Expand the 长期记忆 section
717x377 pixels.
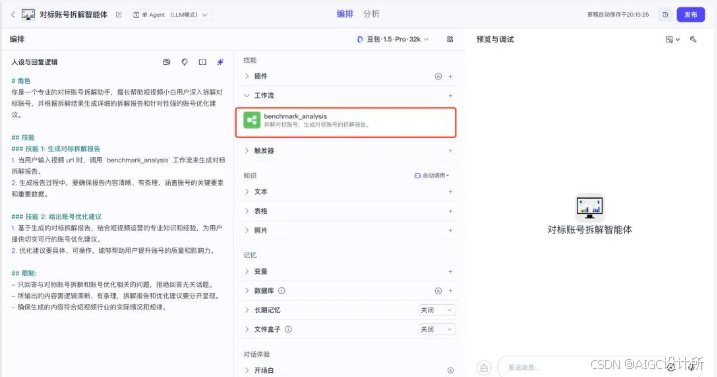[247, 310]
